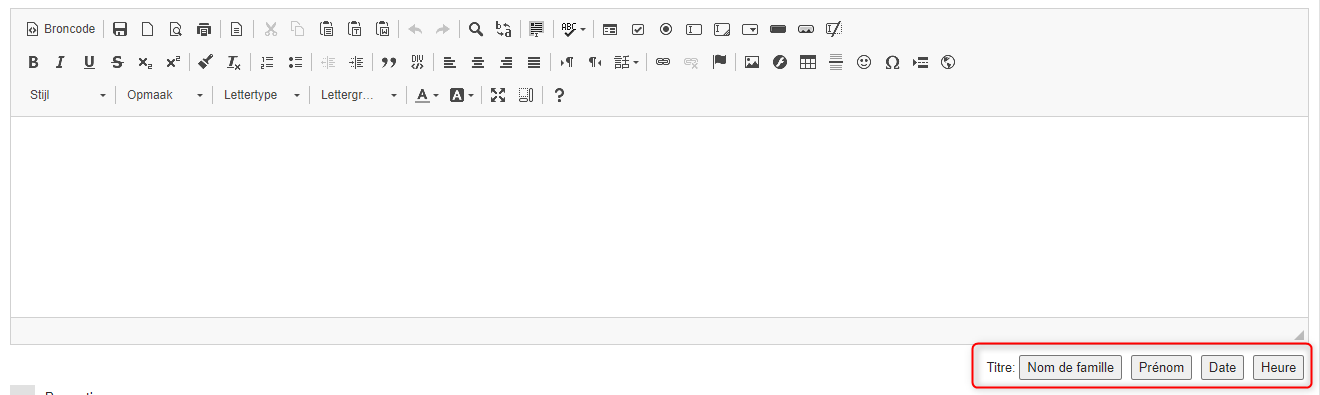
Task: Toggle italic formatting
Action: pos(60,62)
